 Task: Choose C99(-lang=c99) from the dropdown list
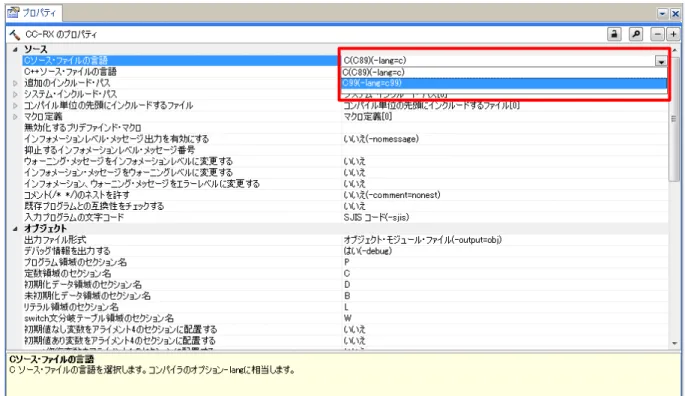pyautogui.click(x=504, y=83)
